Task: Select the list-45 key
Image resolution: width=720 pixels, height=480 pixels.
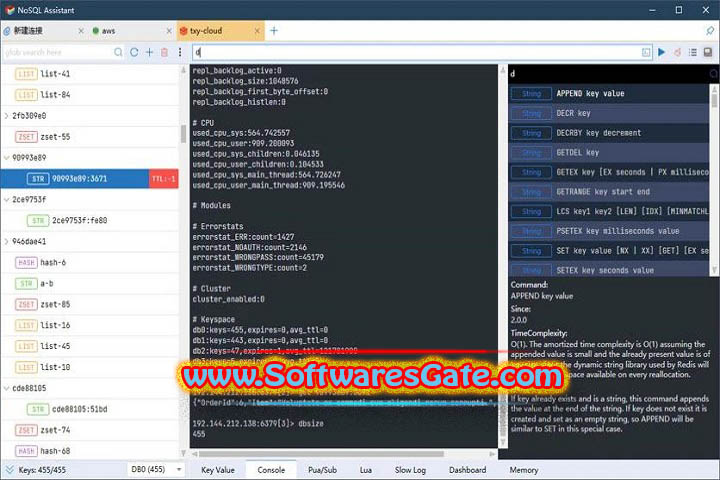Action: pos(90,346)
